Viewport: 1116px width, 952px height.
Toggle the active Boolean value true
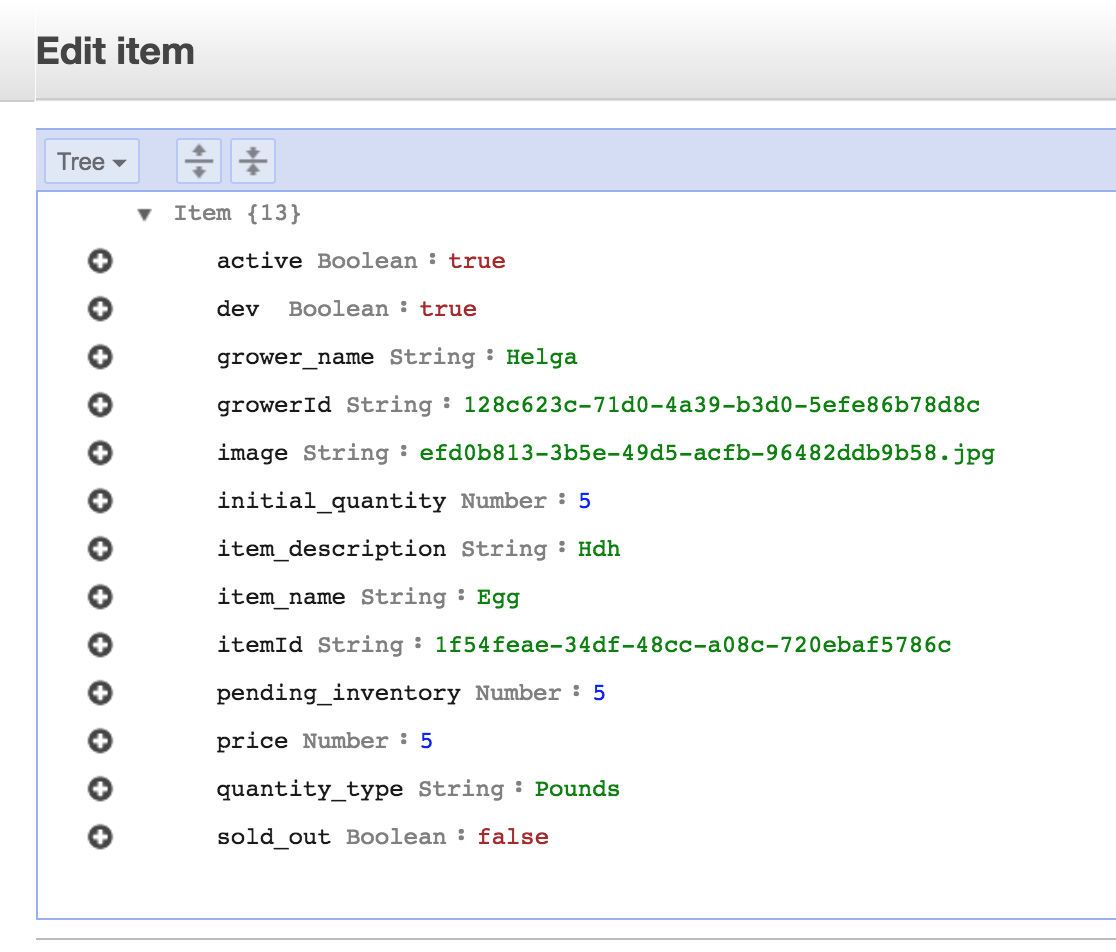tap(476, 261)
